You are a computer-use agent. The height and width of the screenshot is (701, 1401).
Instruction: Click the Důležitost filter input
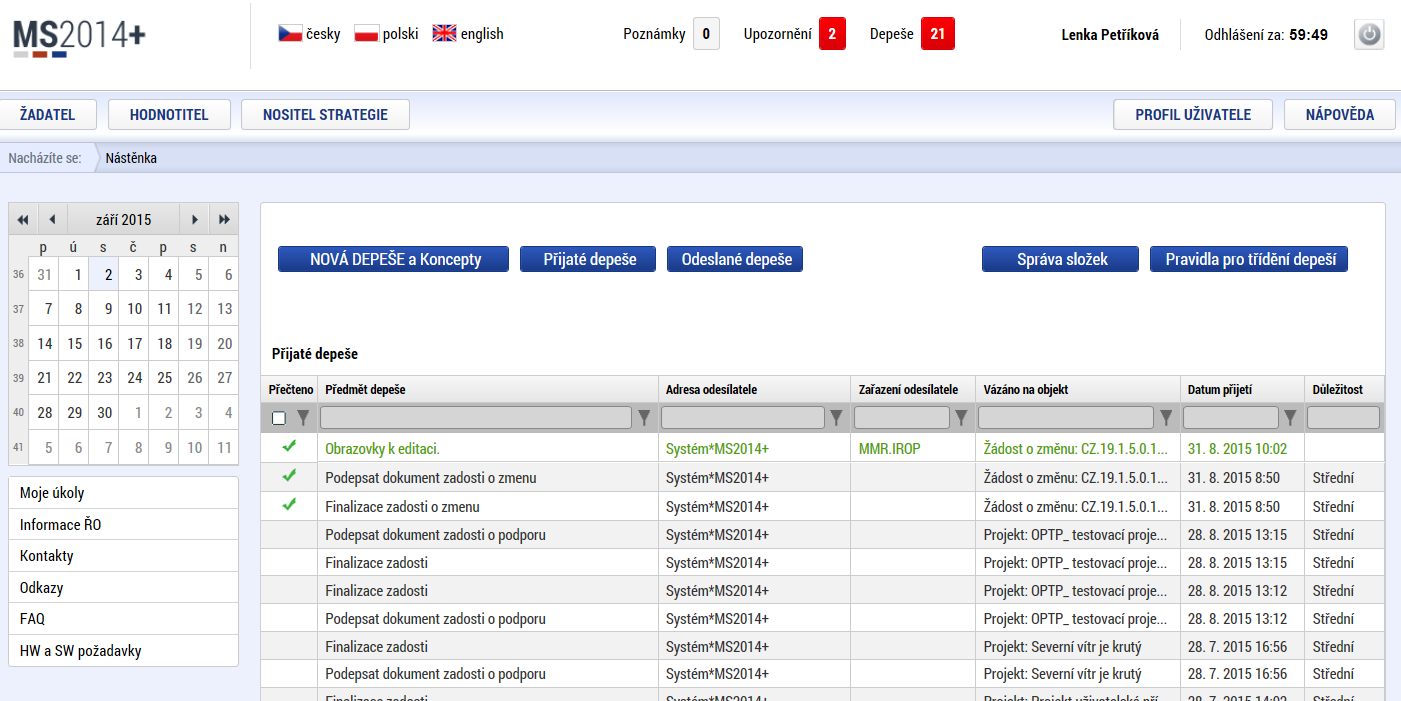(x=1343, y=418)
